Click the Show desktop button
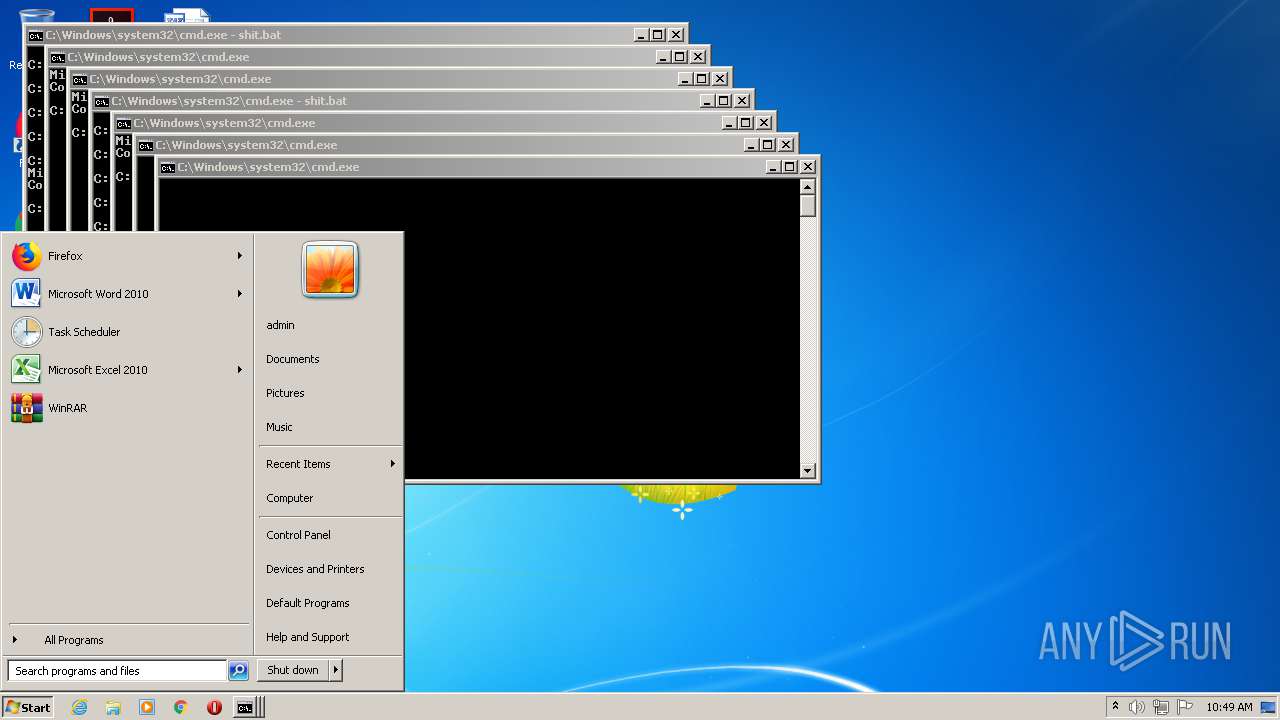Viewport: 1280px width, 720px height. (1270, 707)
